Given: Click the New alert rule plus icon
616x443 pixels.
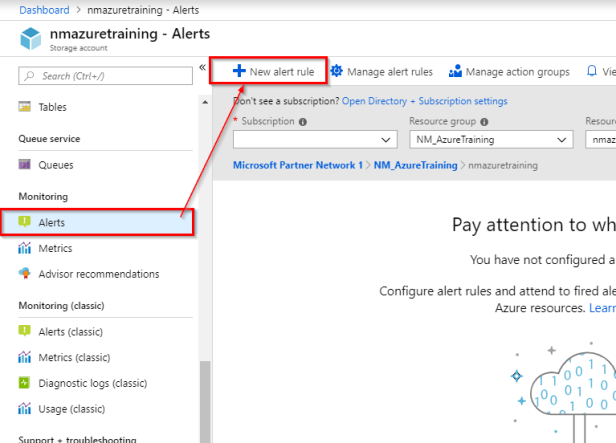Looking at the screenshot, I should click(x=239, y=71).
